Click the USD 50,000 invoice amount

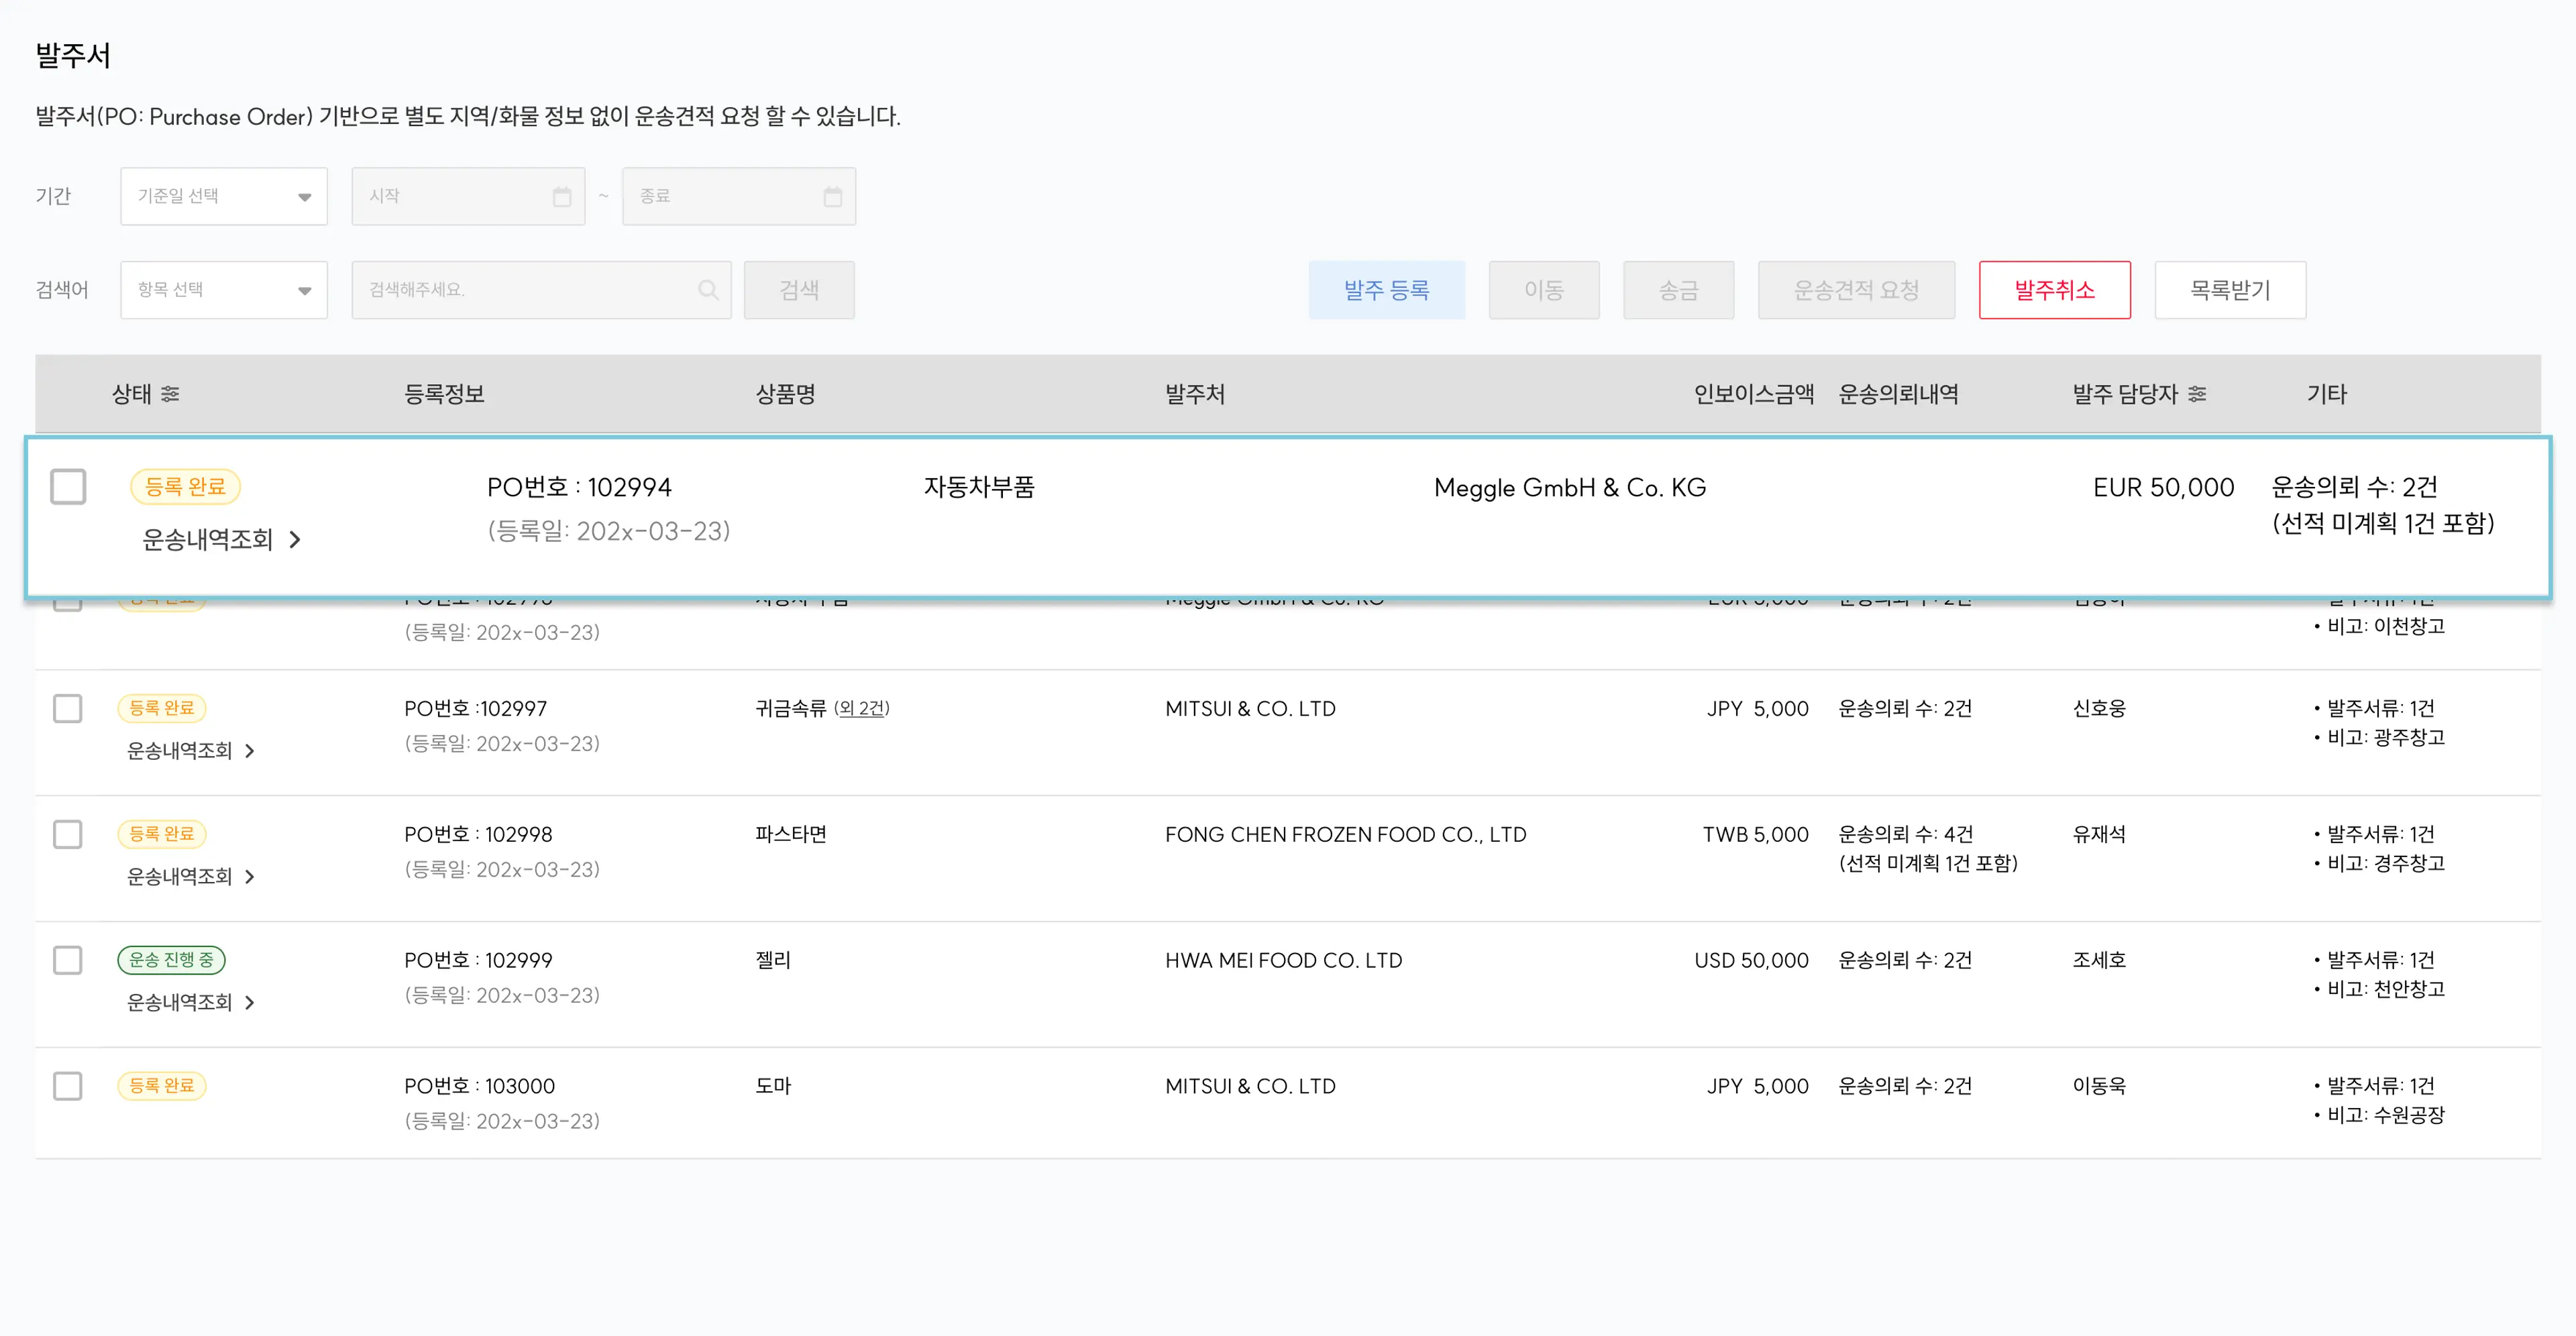click(1752, 961)
